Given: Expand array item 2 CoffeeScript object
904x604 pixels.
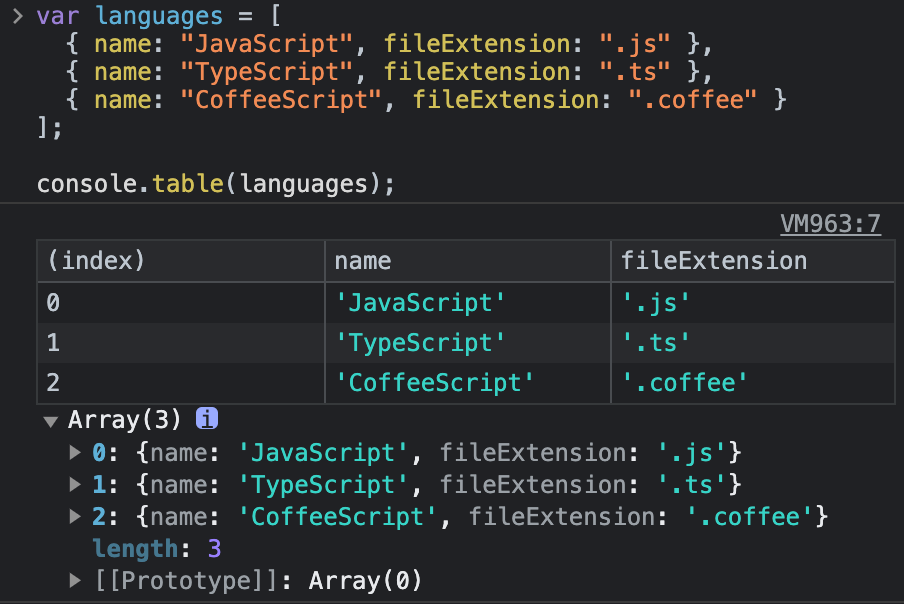Looking at the screenshot, I should (75, 516).
